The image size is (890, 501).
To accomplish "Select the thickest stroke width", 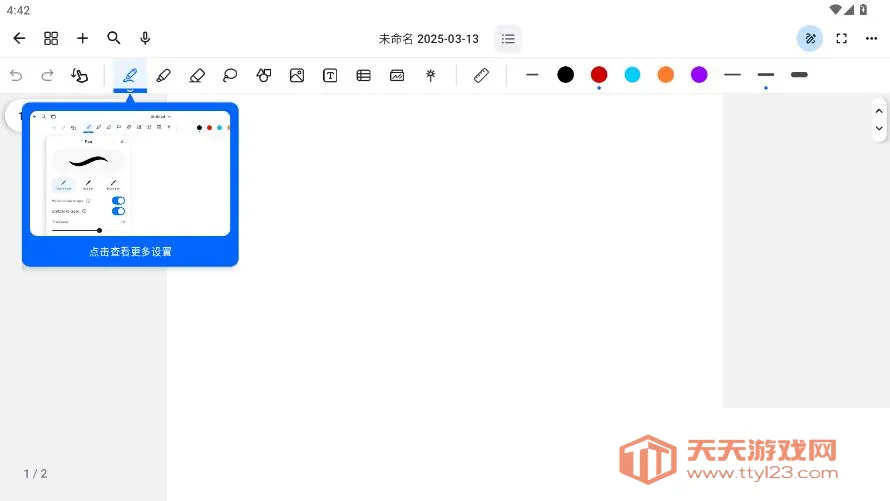I will coord(799,74).
